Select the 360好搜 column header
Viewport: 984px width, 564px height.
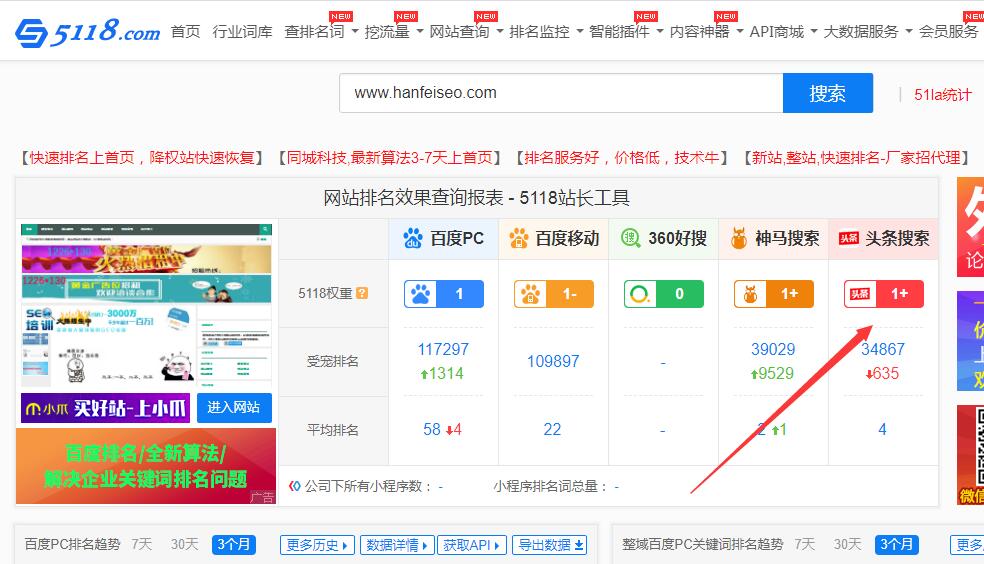663,238
